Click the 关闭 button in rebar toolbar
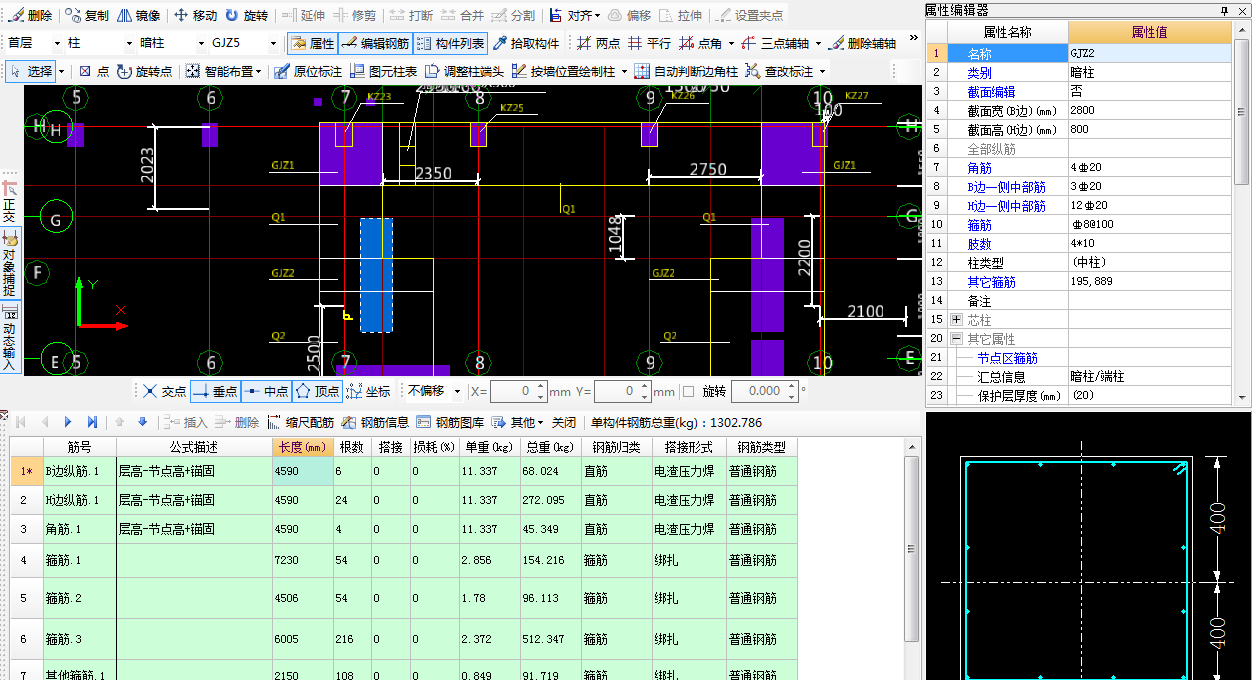 [x=564, y=422]
